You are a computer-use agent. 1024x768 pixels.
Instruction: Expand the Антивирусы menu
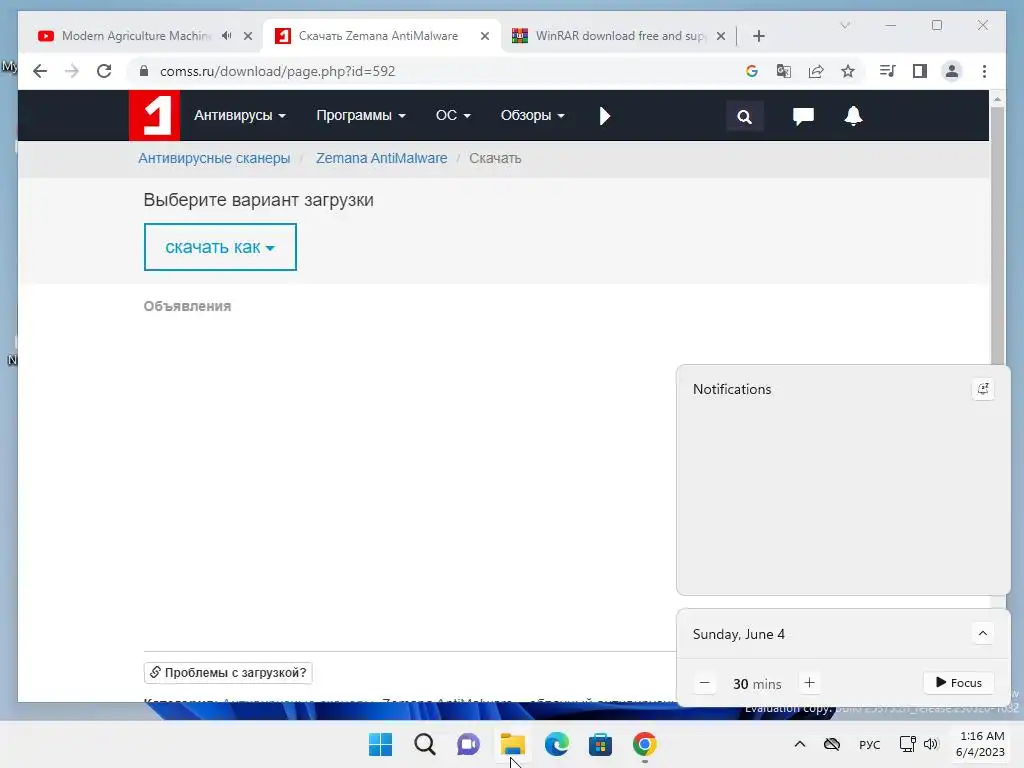[240, 116]
